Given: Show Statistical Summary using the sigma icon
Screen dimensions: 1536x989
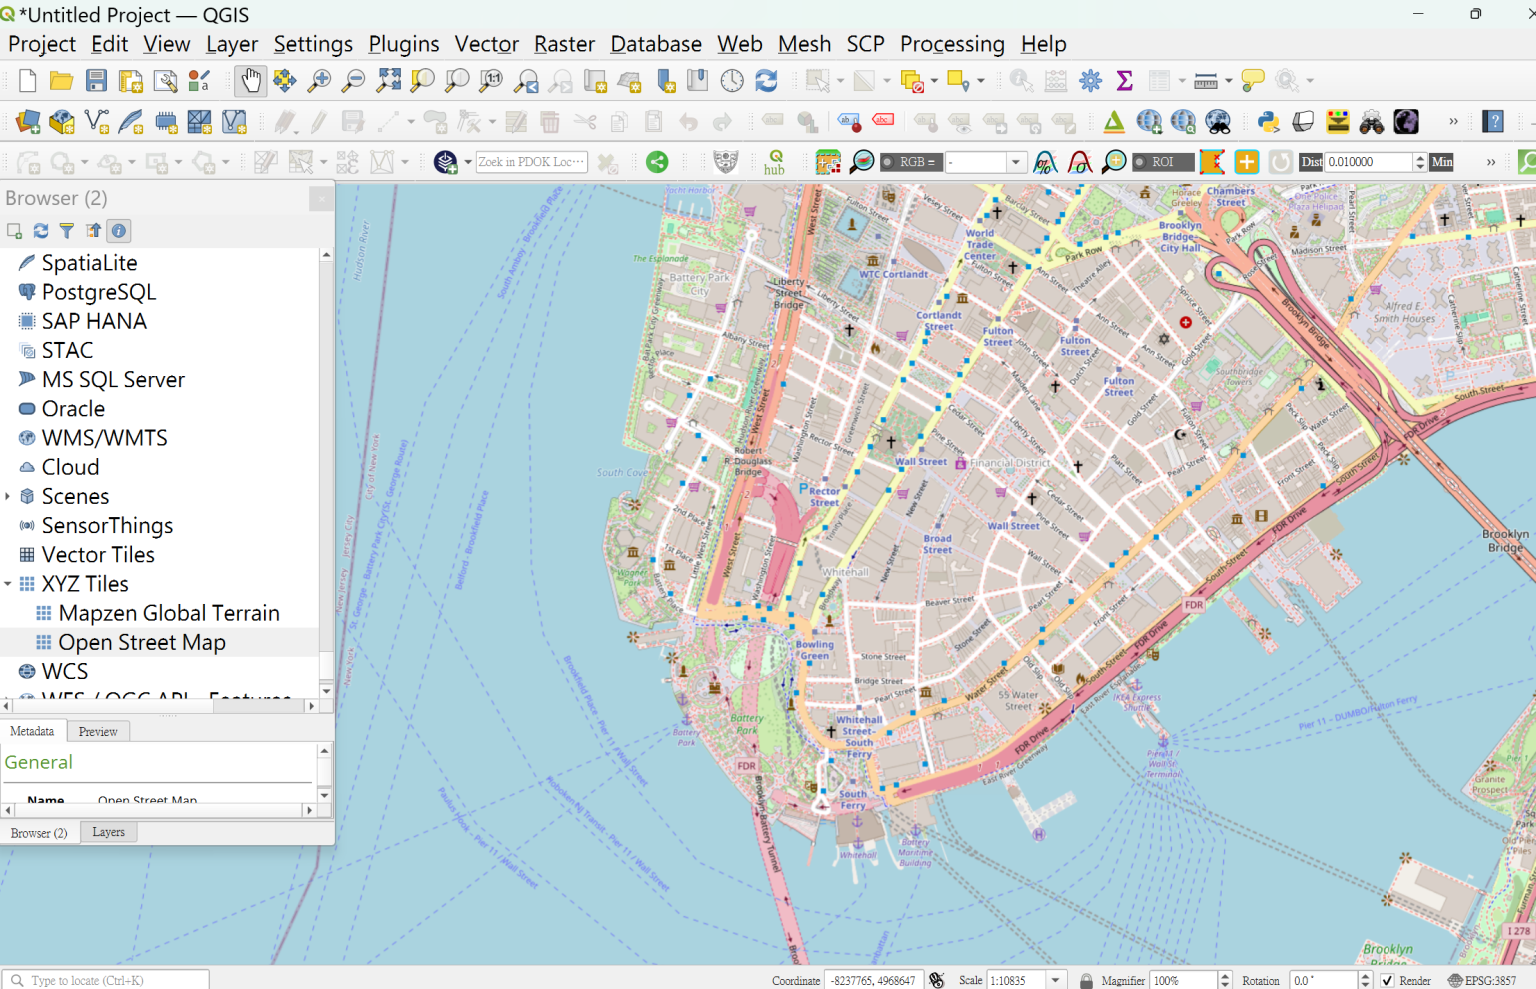Looking at the screenshot, I should coord(1124,80).
